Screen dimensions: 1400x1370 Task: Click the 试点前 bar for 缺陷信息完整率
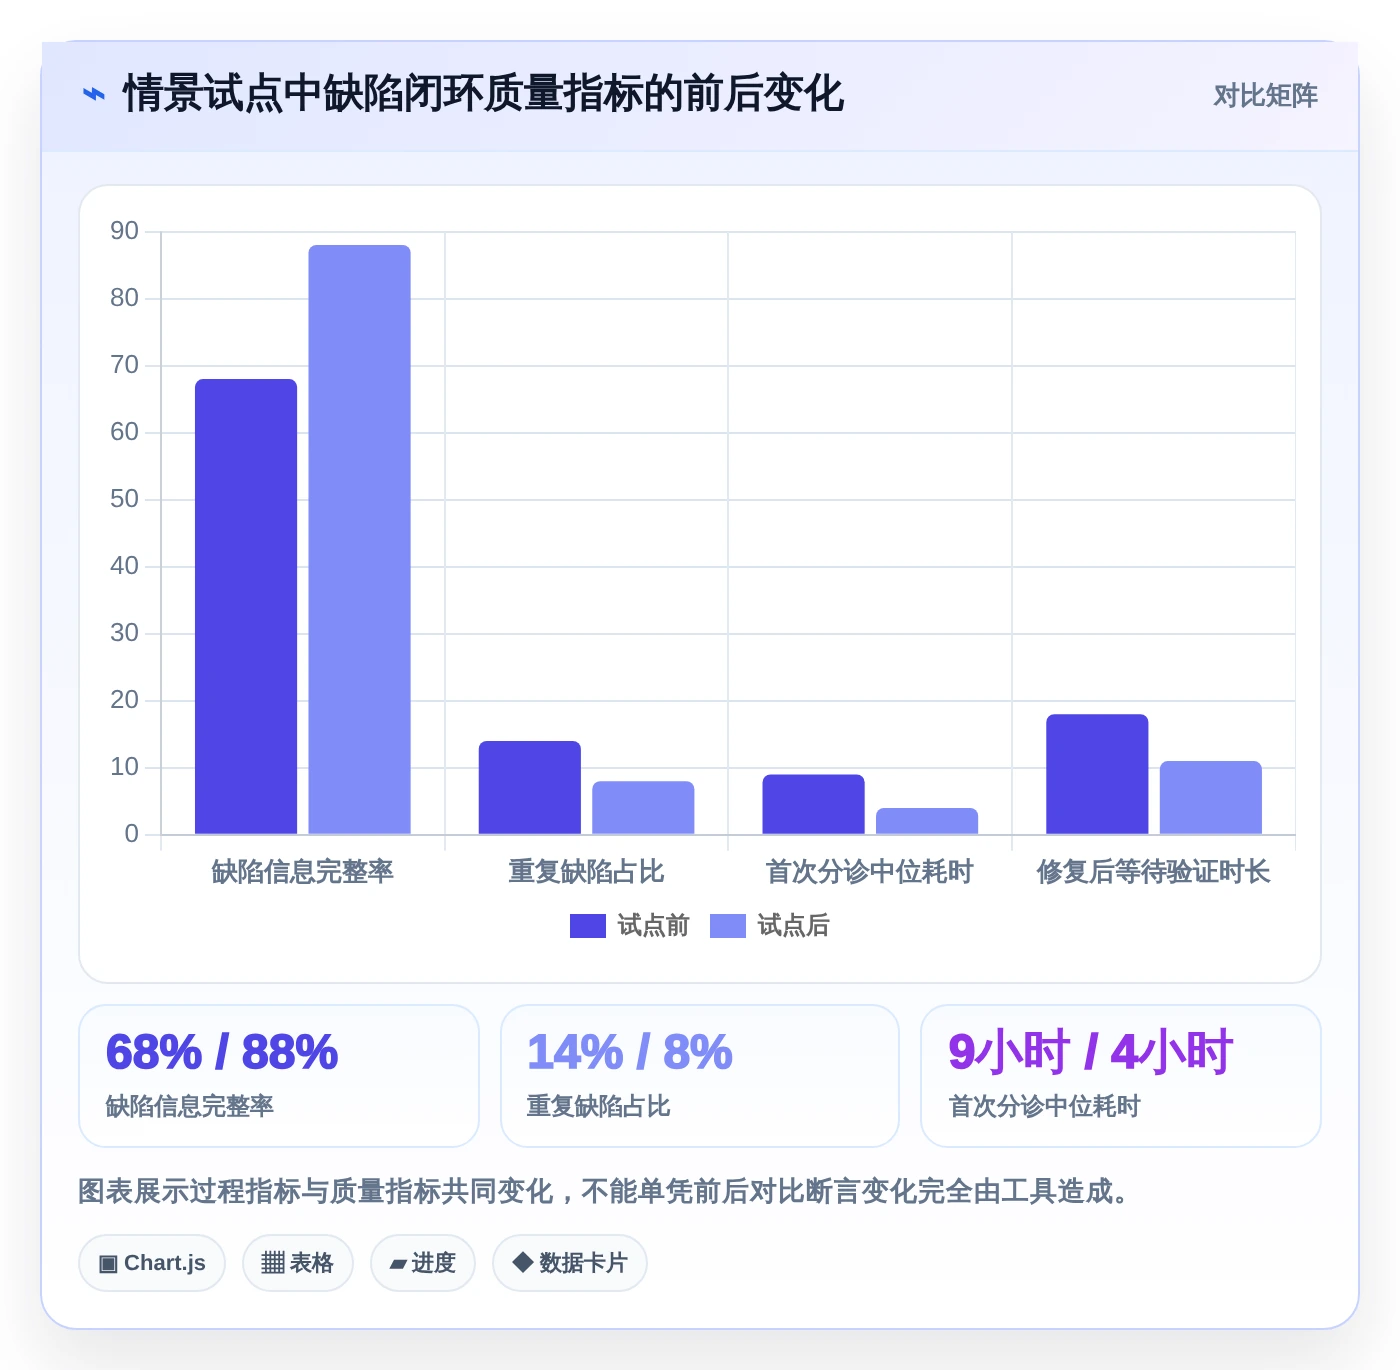click(x=246, y=606)
